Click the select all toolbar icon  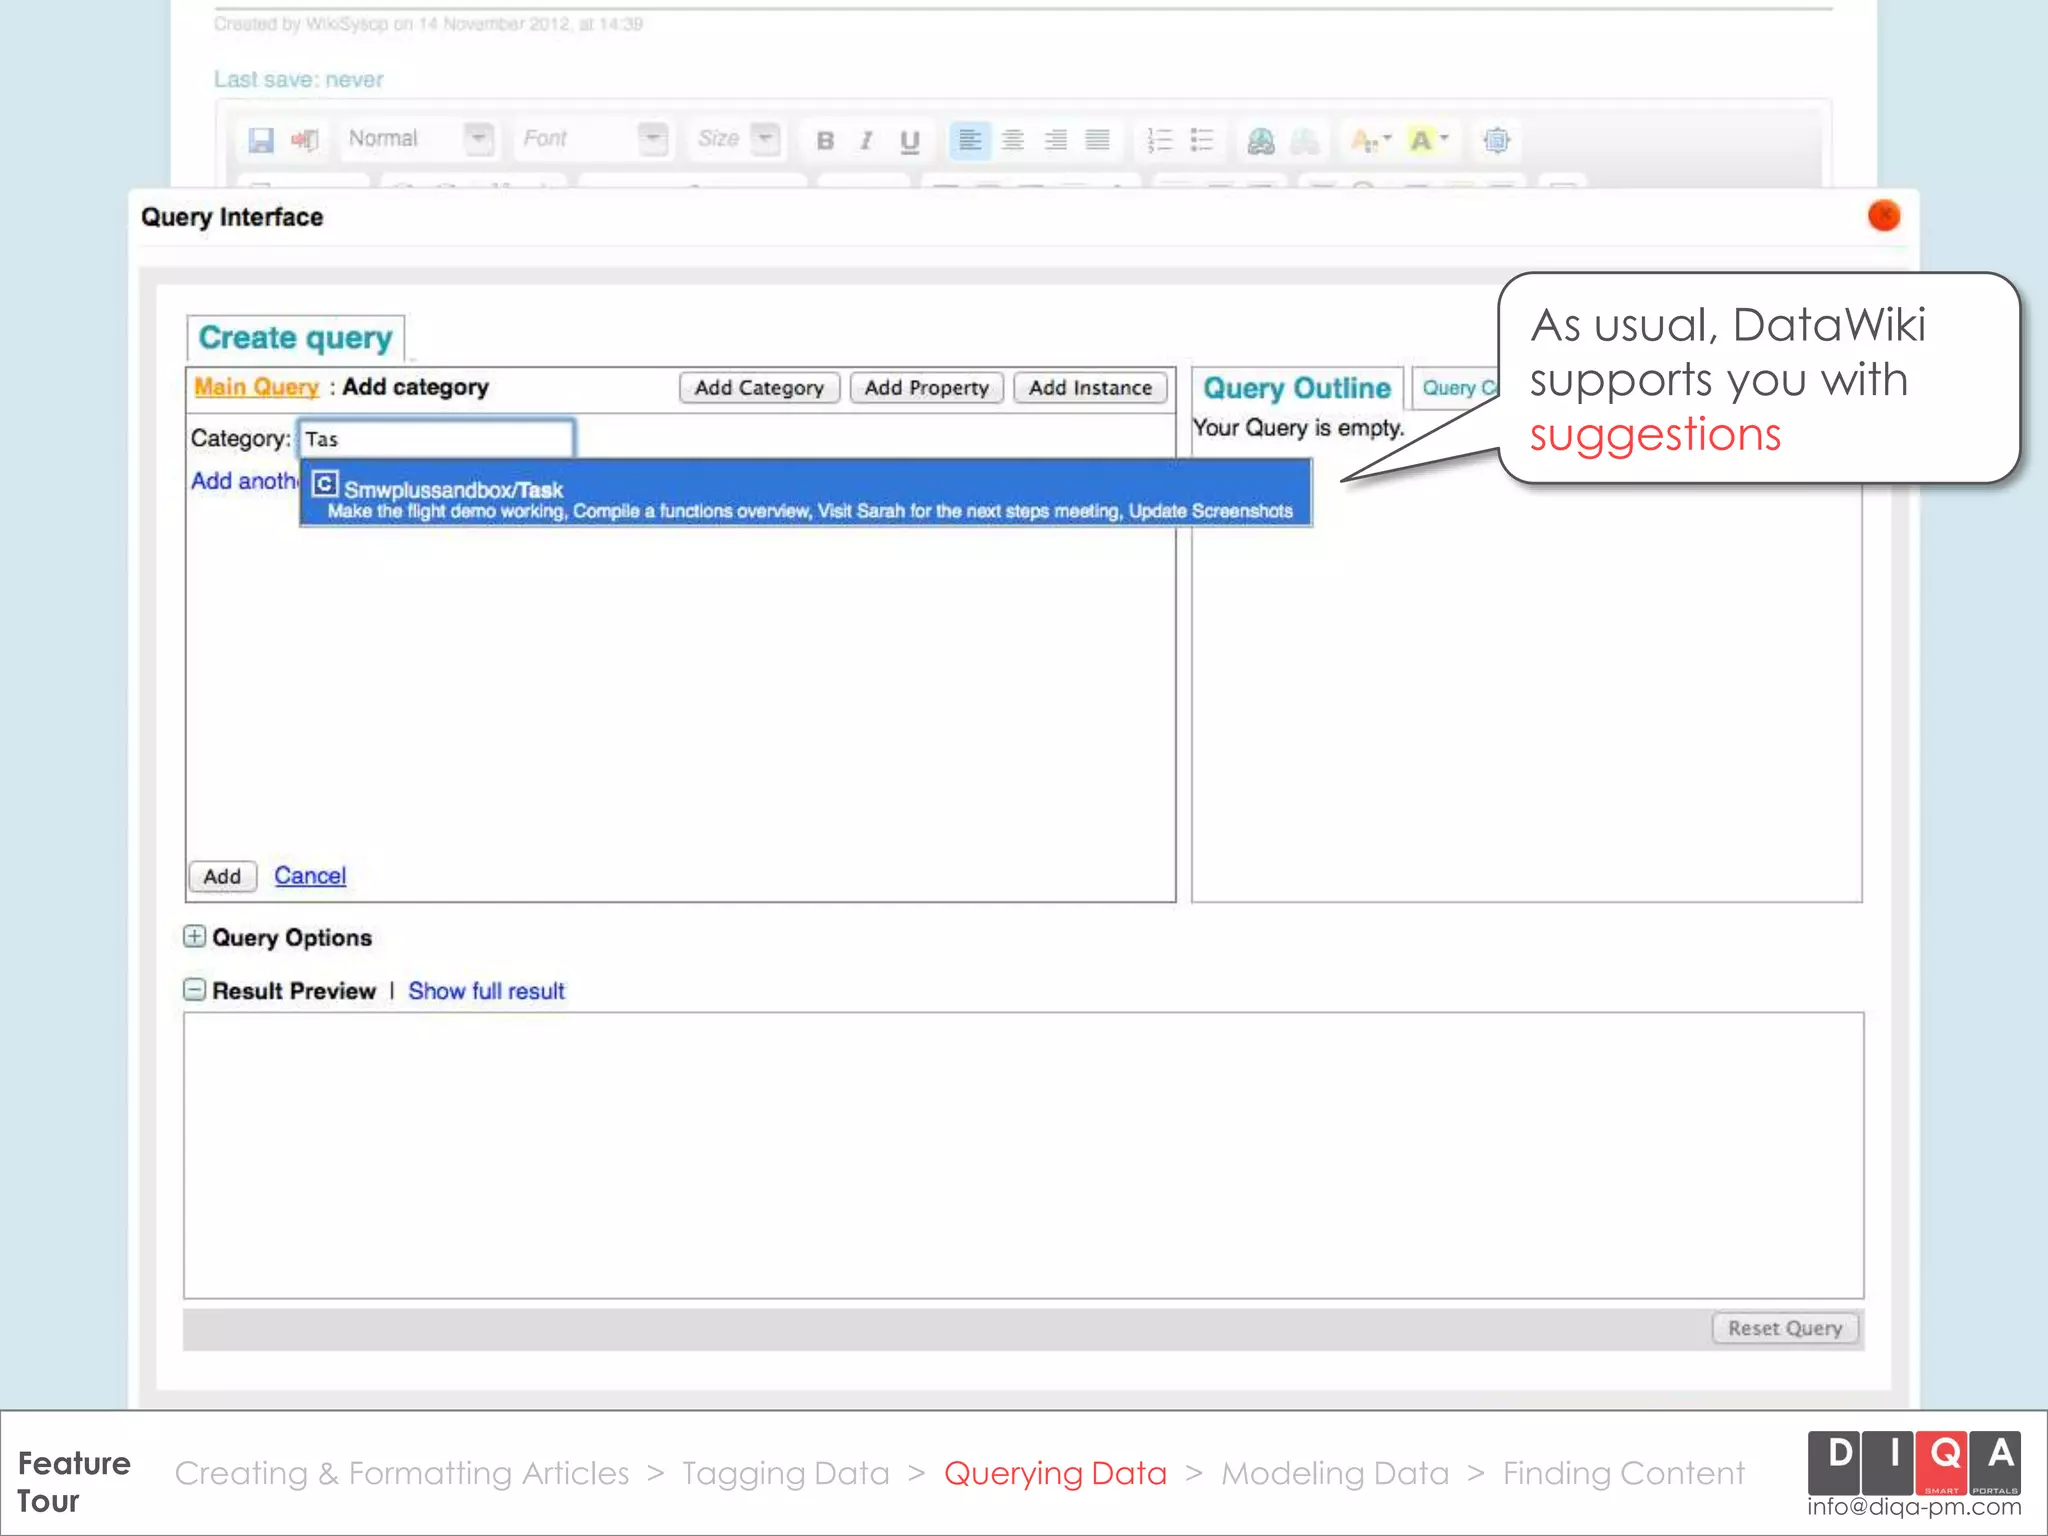click(x=1496, y=141)
